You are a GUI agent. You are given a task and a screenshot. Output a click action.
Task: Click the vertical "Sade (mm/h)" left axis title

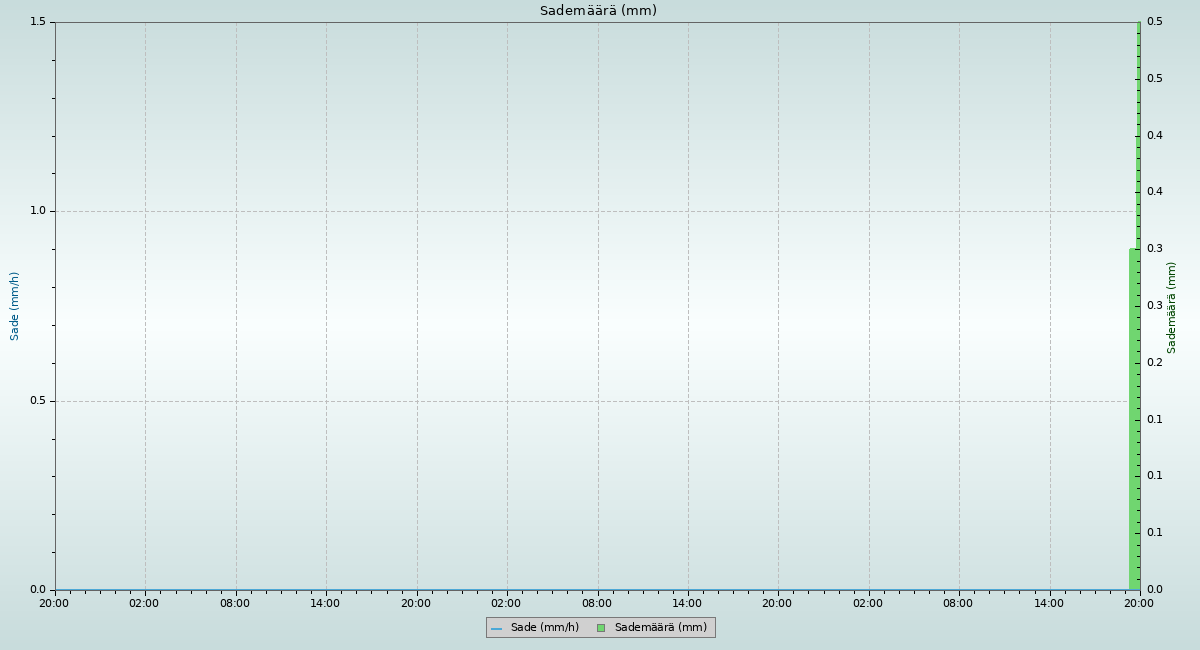(x=15, y=306)
